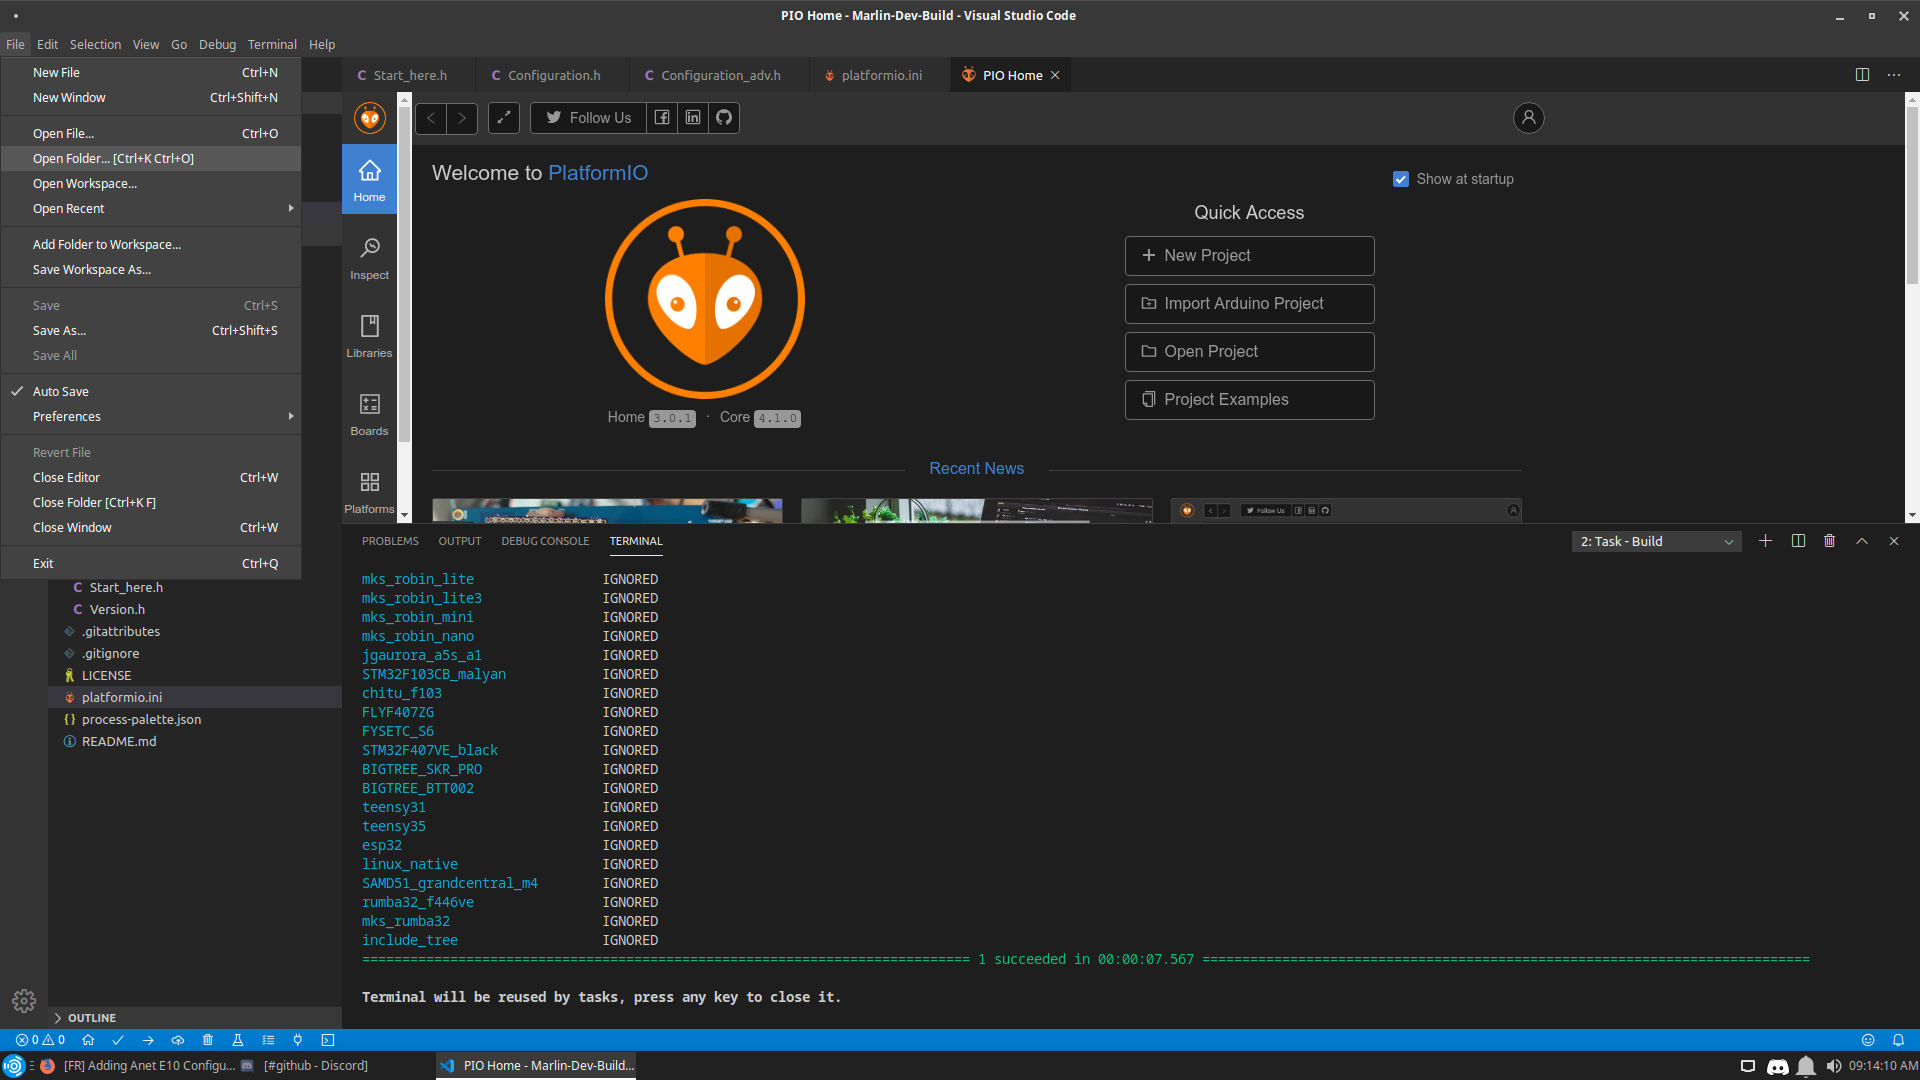1920x1080 pixels.
Task: Click the New Project button
Action: 1249,256
